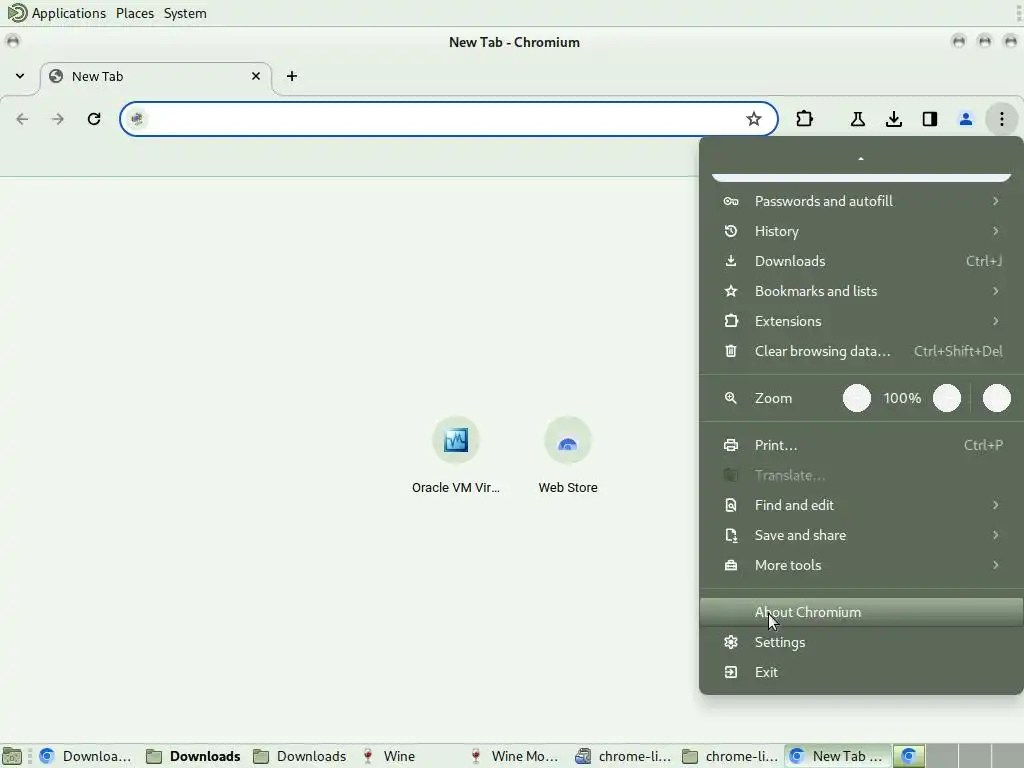Open the tab search dropdown arrow

pos(20,76)
